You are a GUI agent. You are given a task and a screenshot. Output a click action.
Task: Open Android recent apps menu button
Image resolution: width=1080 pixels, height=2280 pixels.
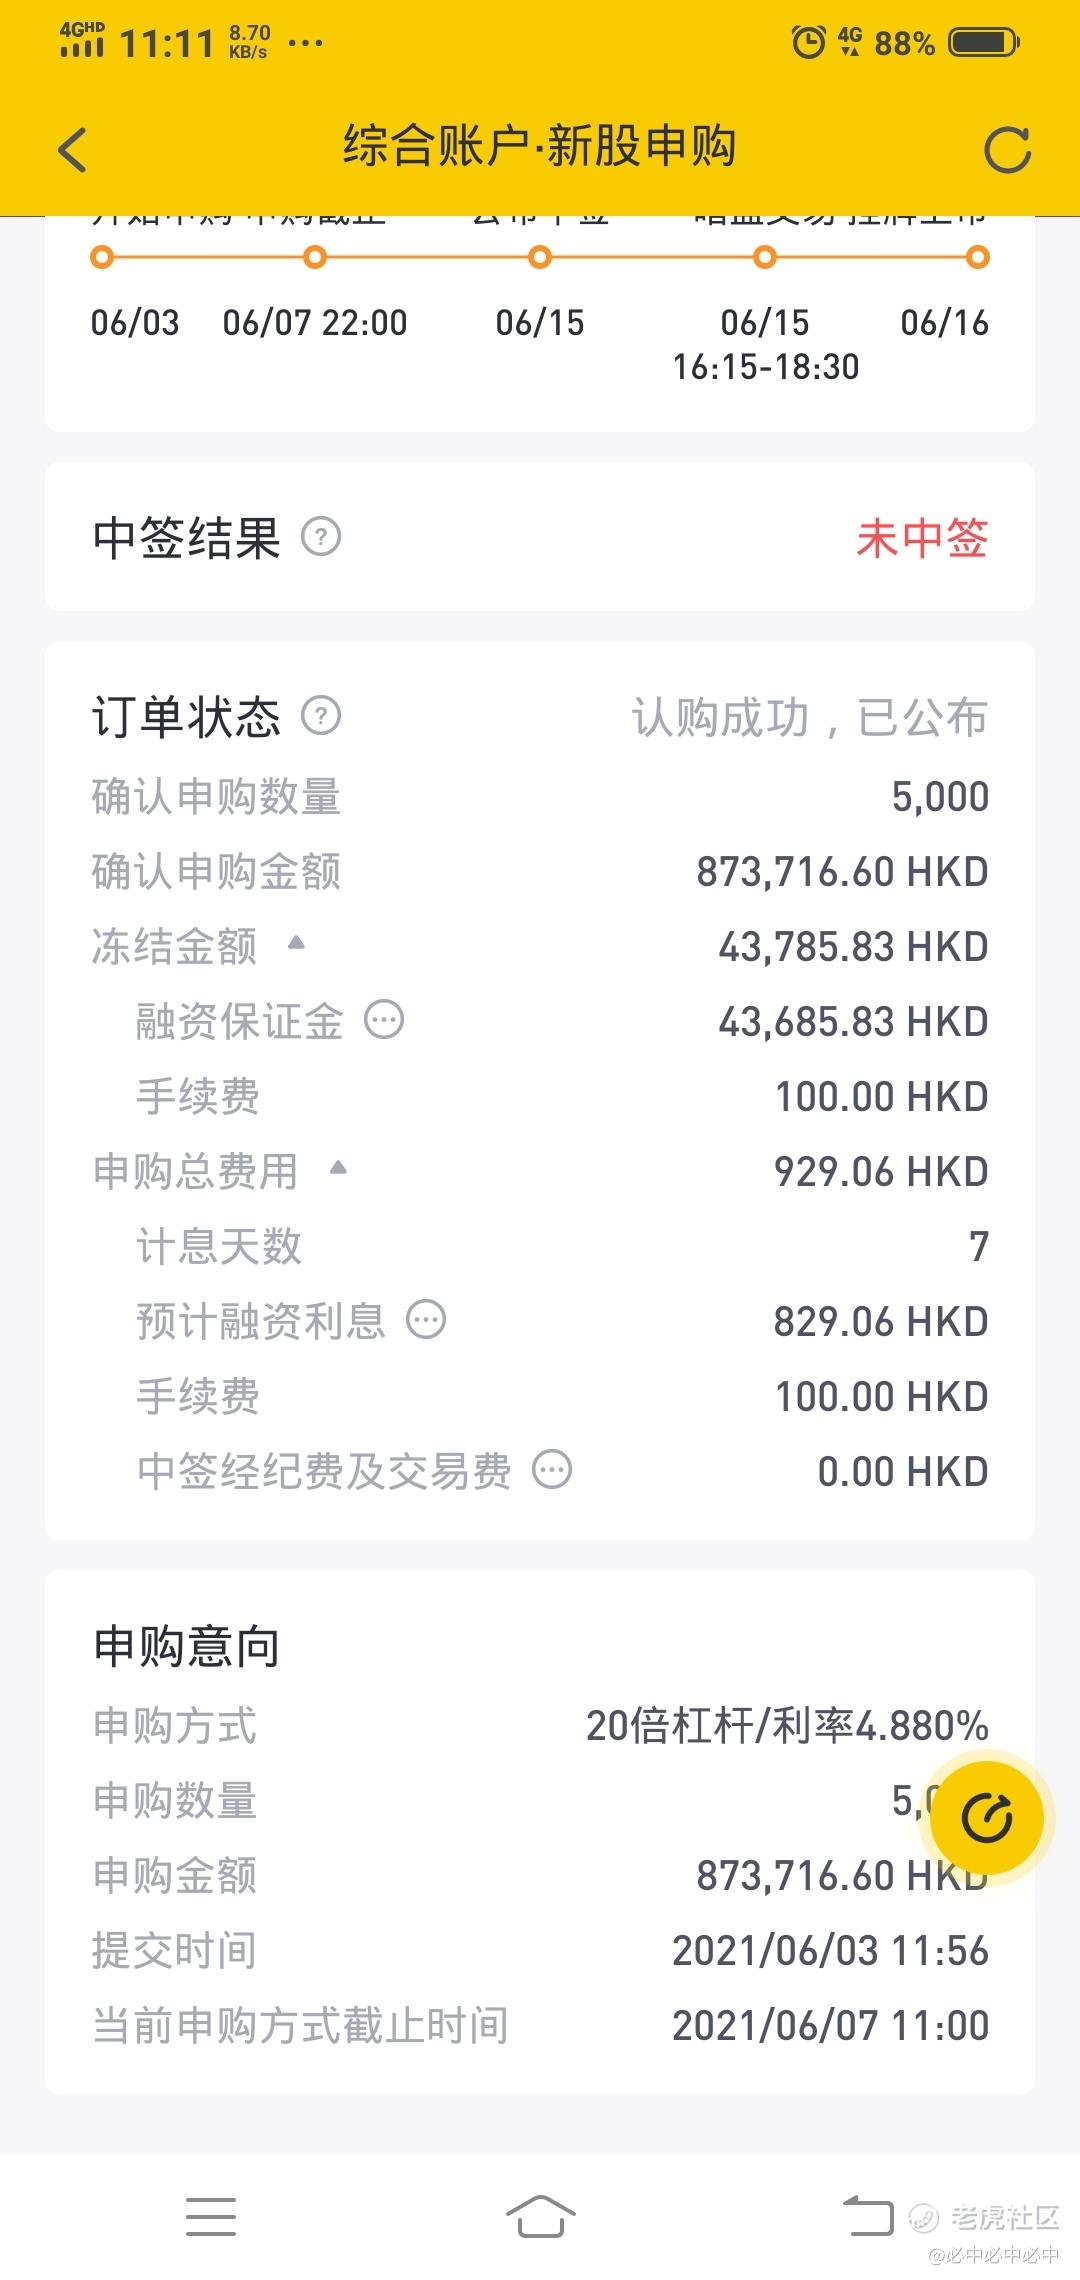(x=211, y=2217)
